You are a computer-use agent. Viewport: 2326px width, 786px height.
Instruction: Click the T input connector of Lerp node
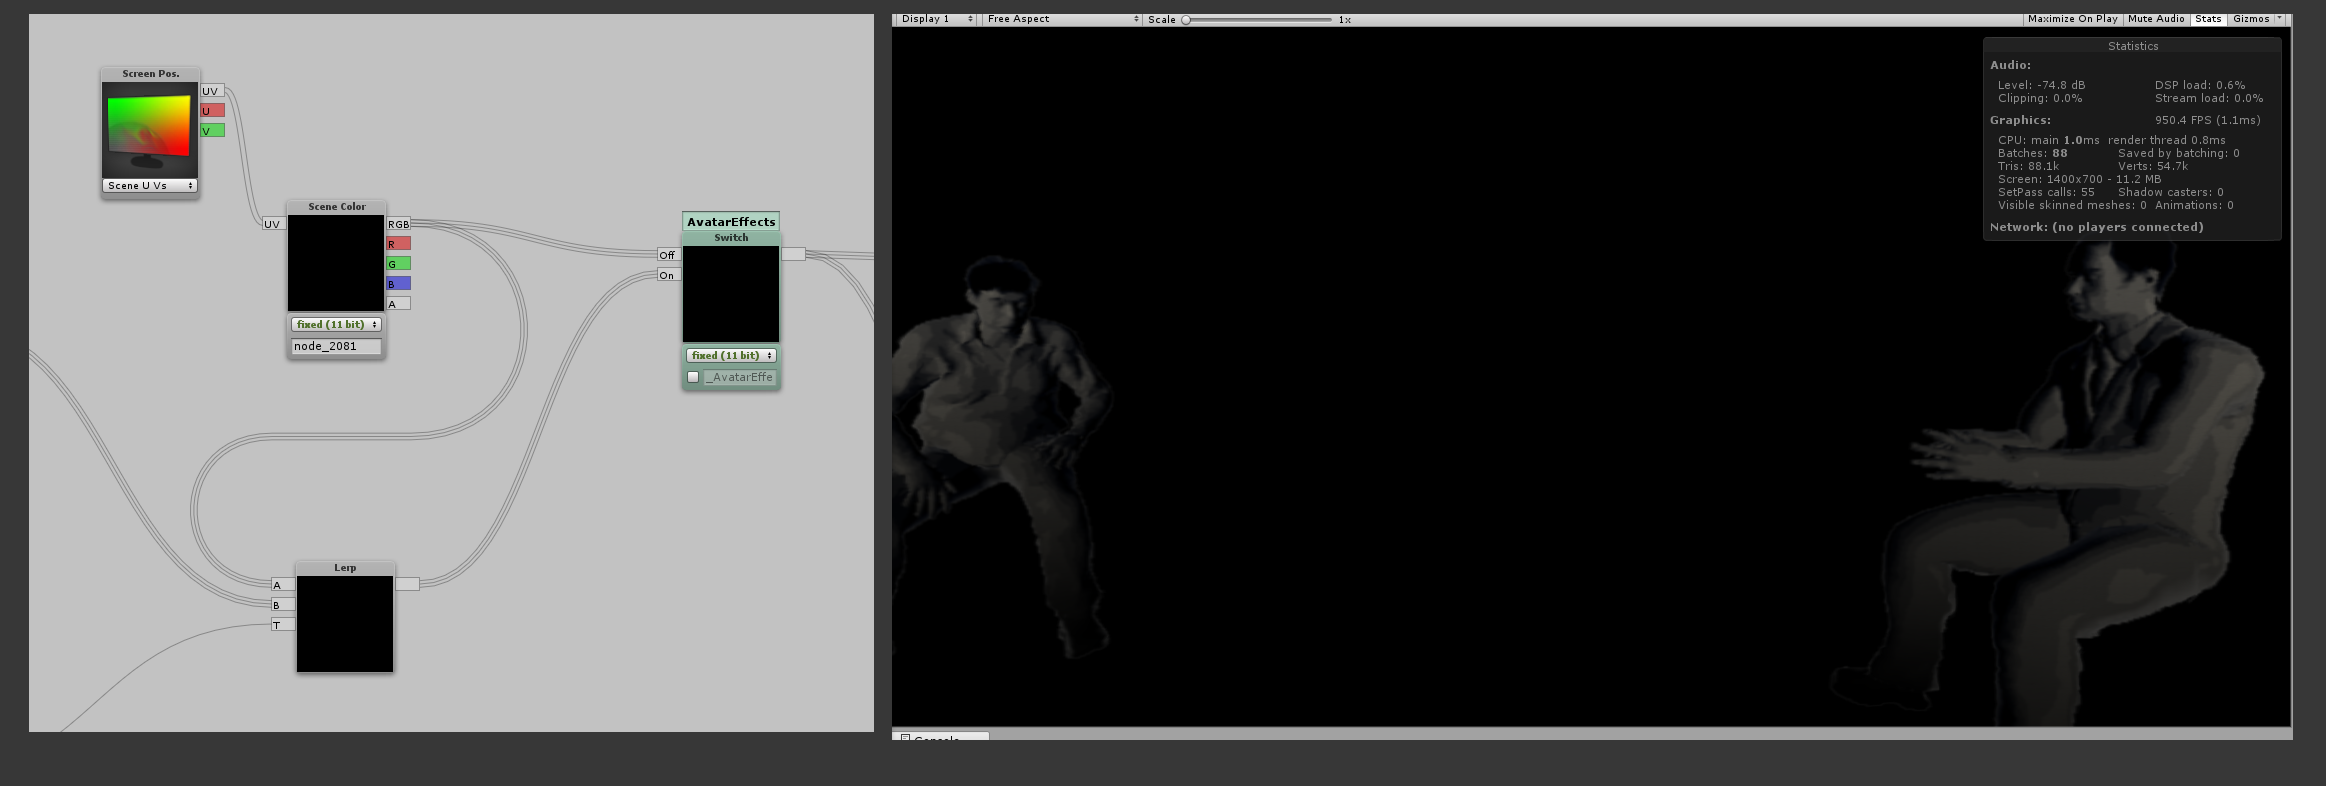click(x=283, y=625)
